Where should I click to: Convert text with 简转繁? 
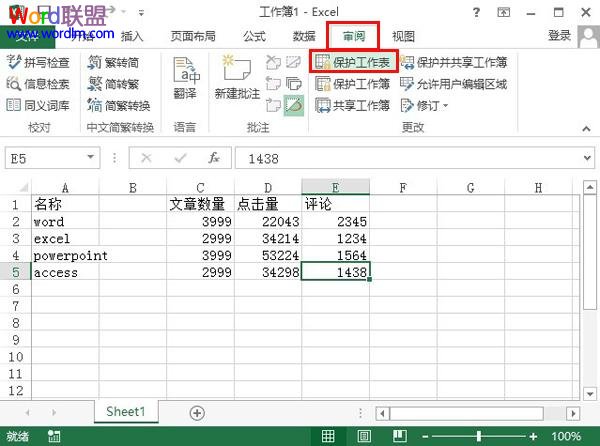(113, 83)
